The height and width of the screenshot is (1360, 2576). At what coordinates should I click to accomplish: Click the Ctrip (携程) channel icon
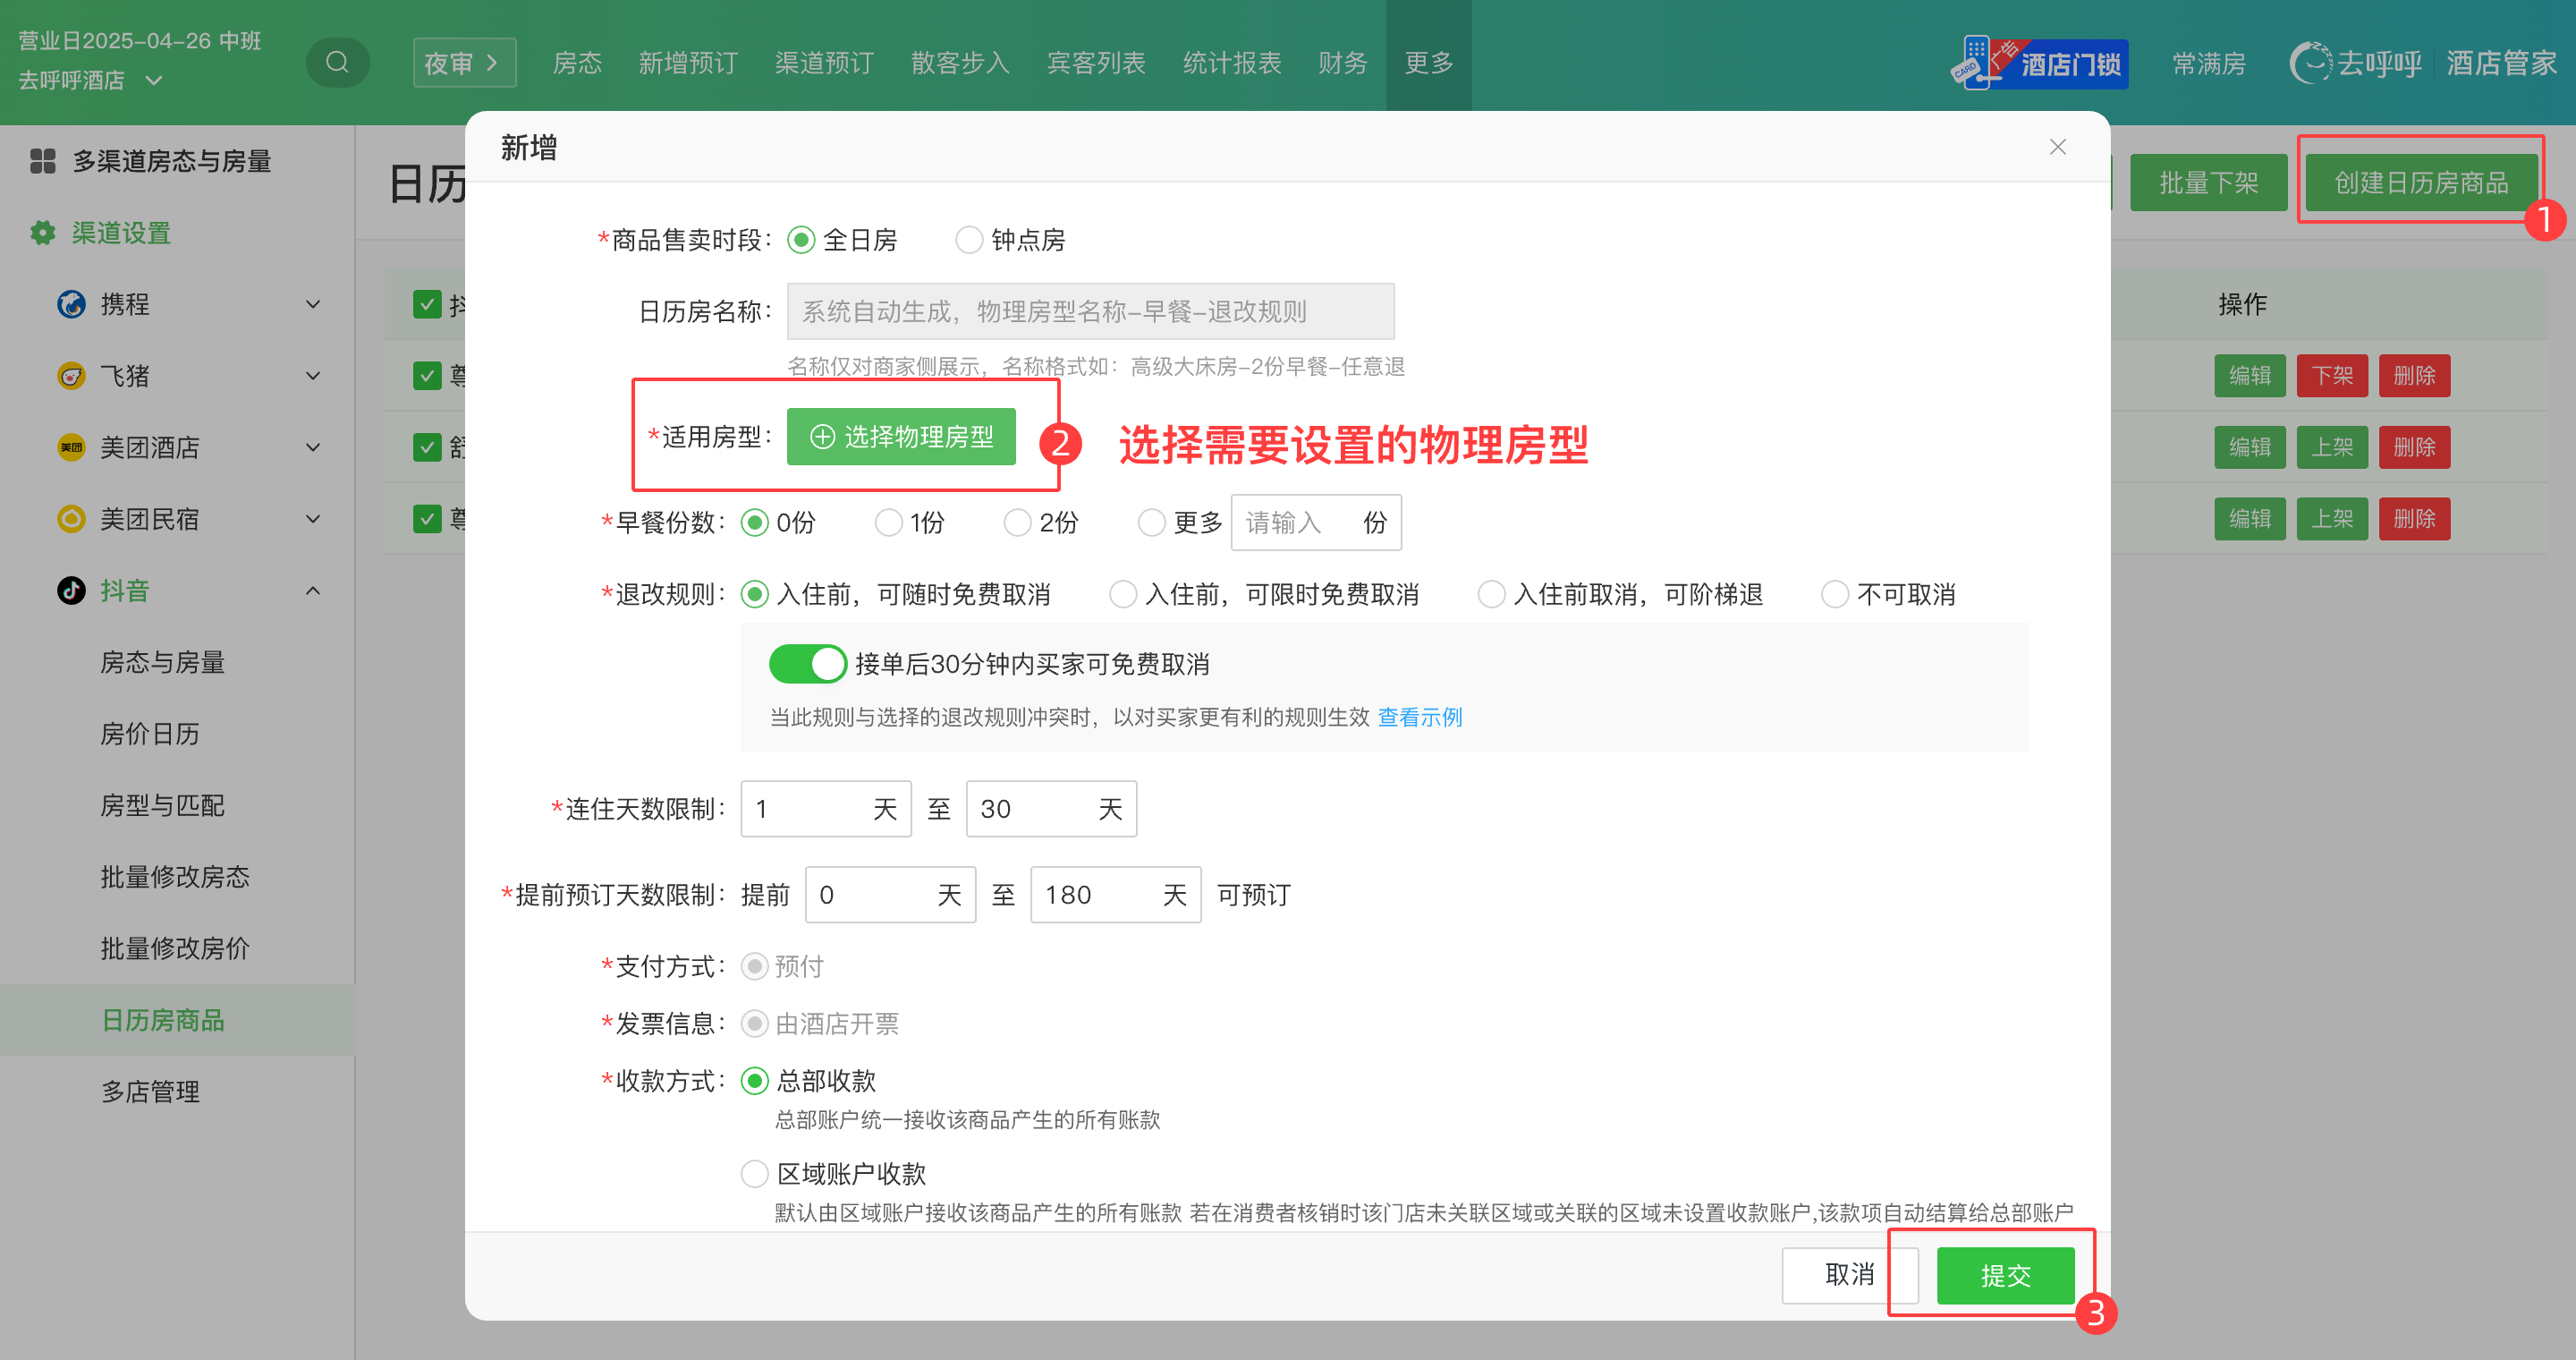[71, 304]
